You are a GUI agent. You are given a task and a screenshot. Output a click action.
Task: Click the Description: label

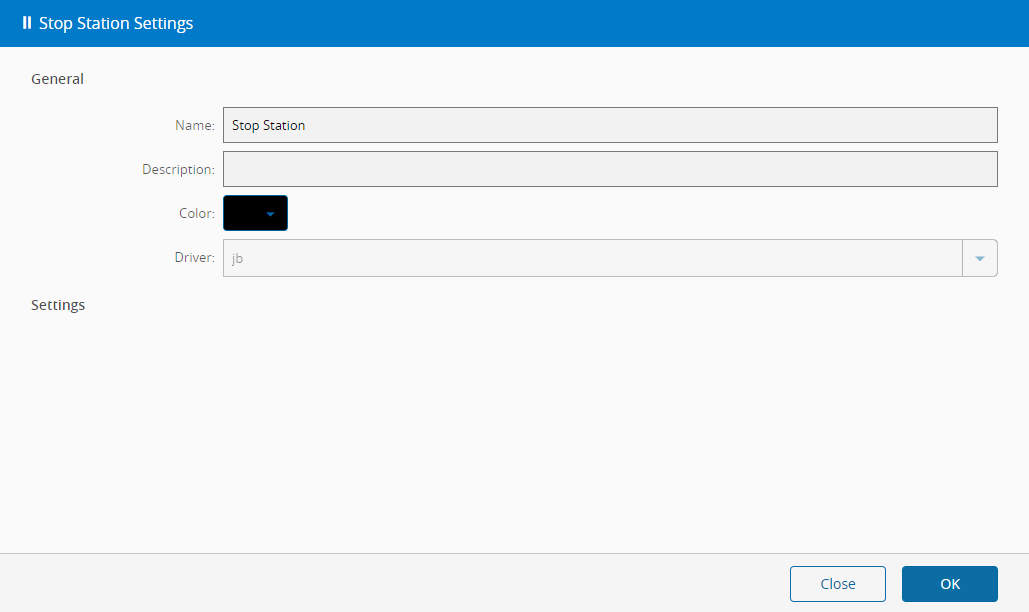[x=178, y=169]
